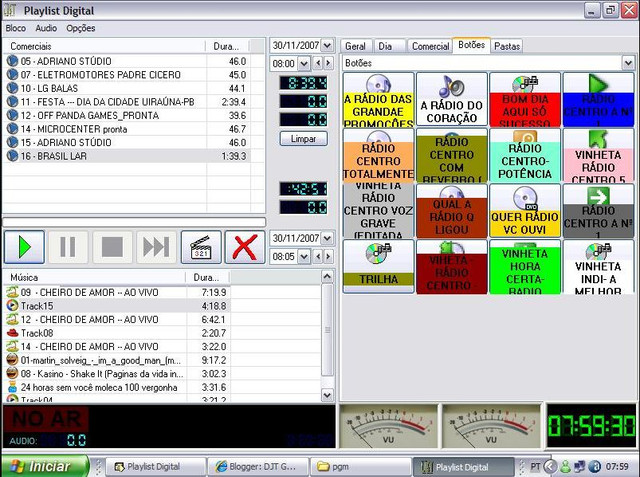Open the Audio menu
640x477 pixels.
46,28
